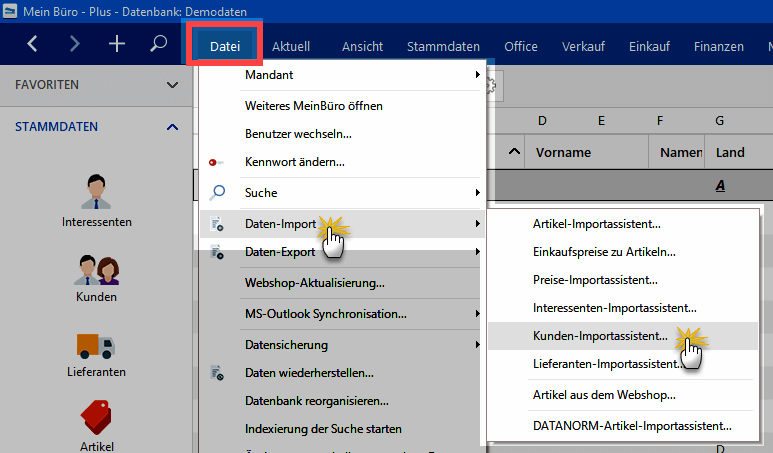Expand the Daten-Export submenu arrow
Image resolution: width=773 pixels, height=453 pixels.
(x=477, y=251)
